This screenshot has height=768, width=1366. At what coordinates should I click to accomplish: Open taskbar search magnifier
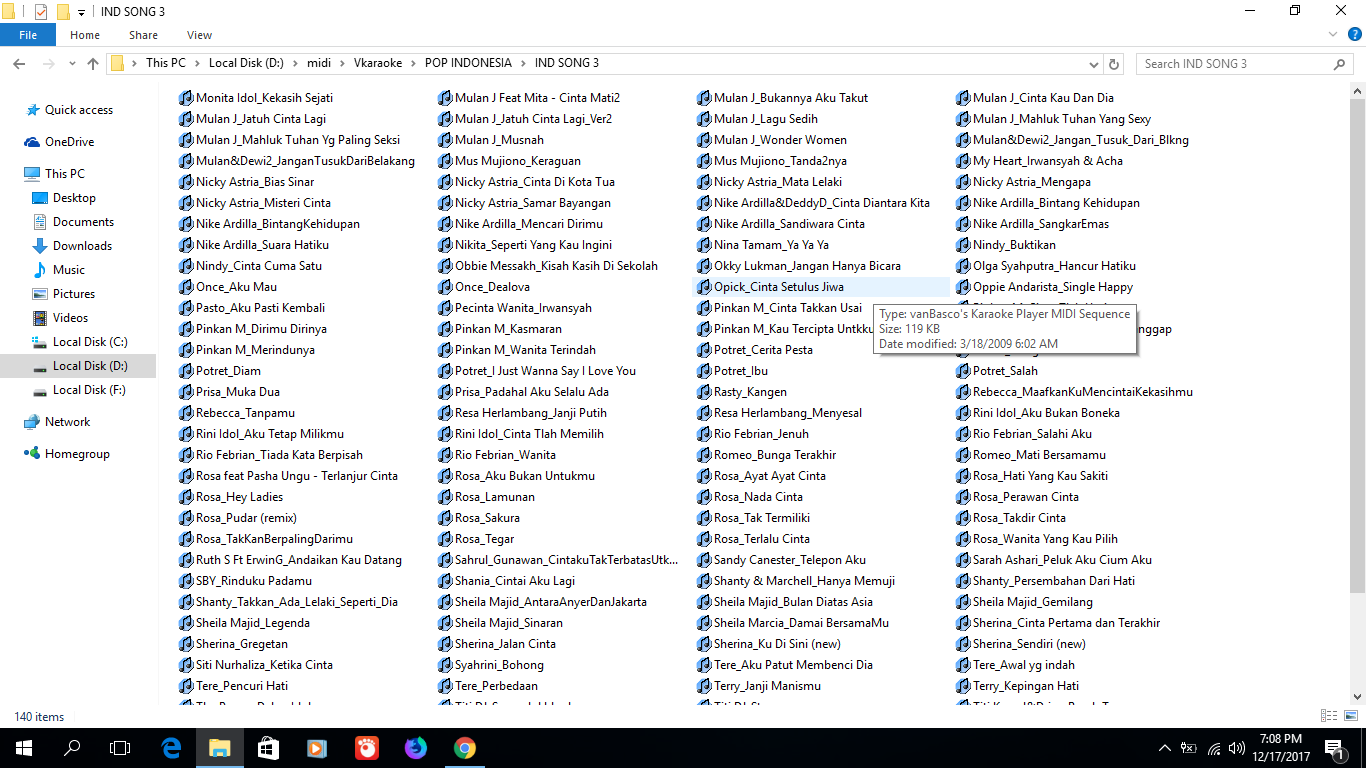72,747
